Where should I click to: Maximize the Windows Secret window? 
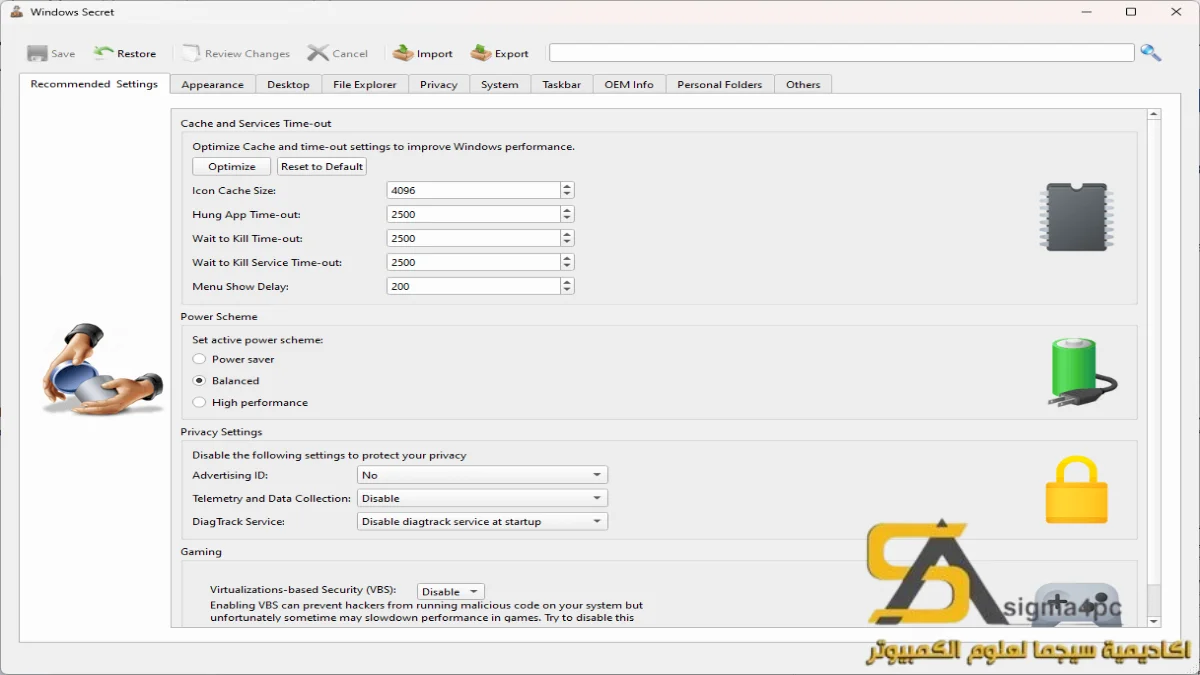point(1131,12)
